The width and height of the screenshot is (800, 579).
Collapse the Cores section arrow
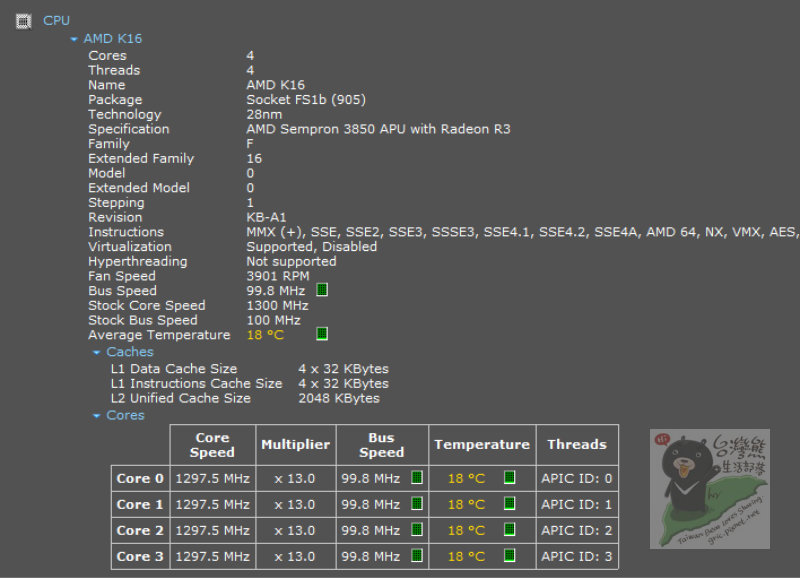(x=96, y=416)
